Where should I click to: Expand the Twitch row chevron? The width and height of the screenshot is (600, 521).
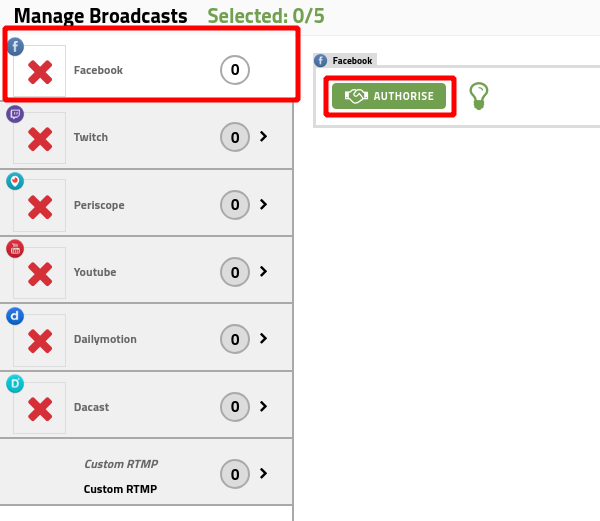[263, 136]
